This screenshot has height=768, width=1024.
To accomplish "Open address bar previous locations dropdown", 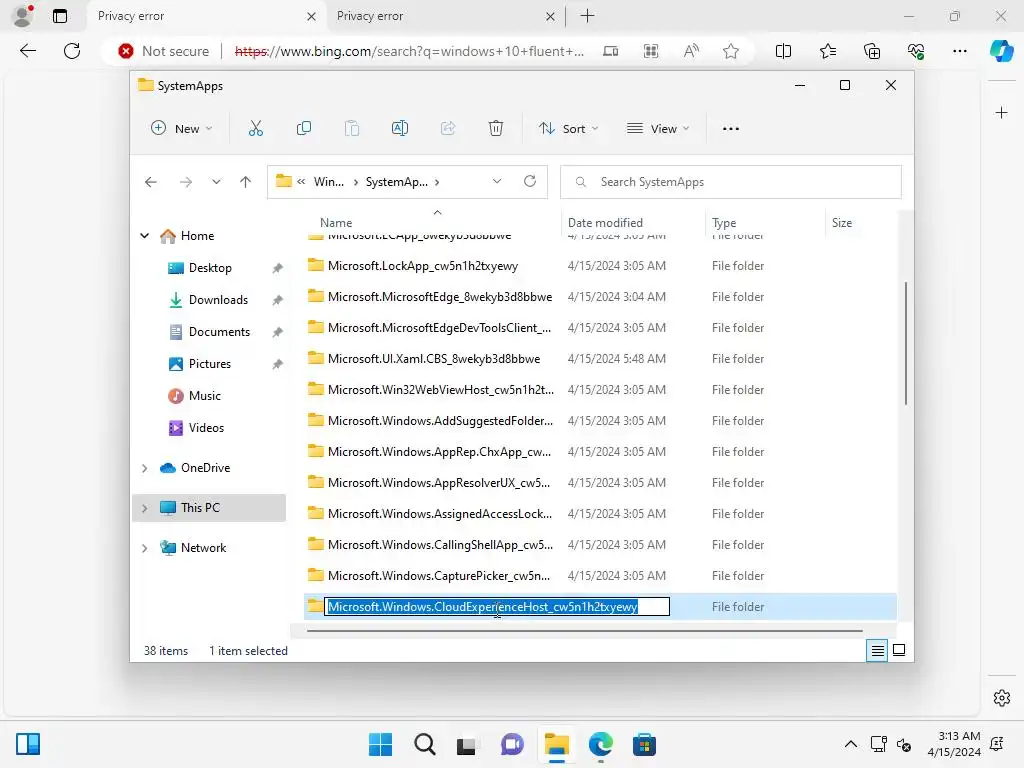I will tap(497, 182).
